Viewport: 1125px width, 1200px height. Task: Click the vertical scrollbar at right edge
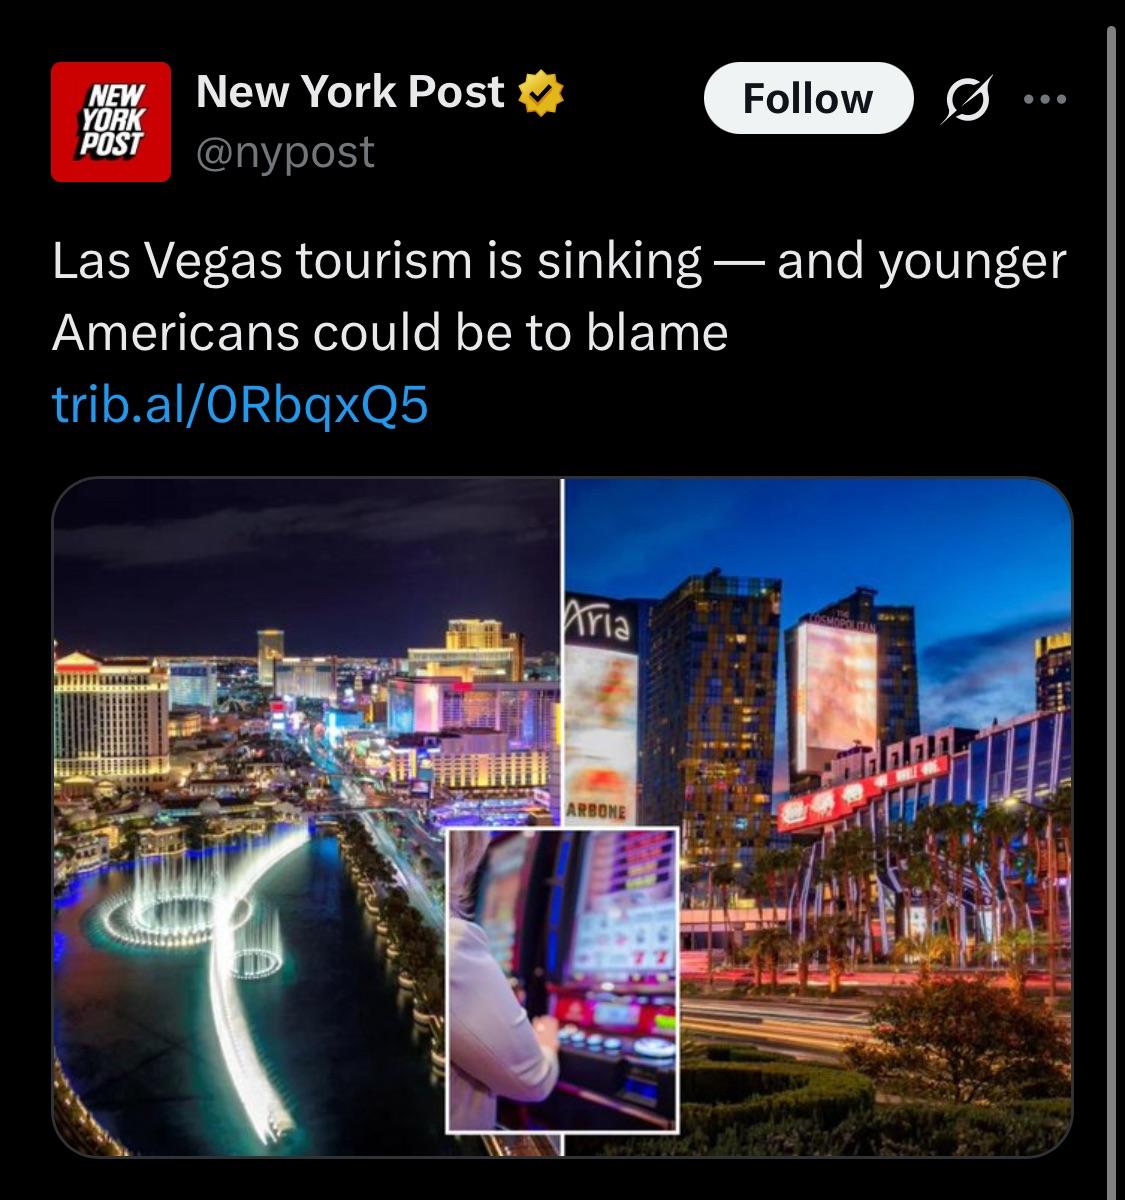coord(1110,600)
